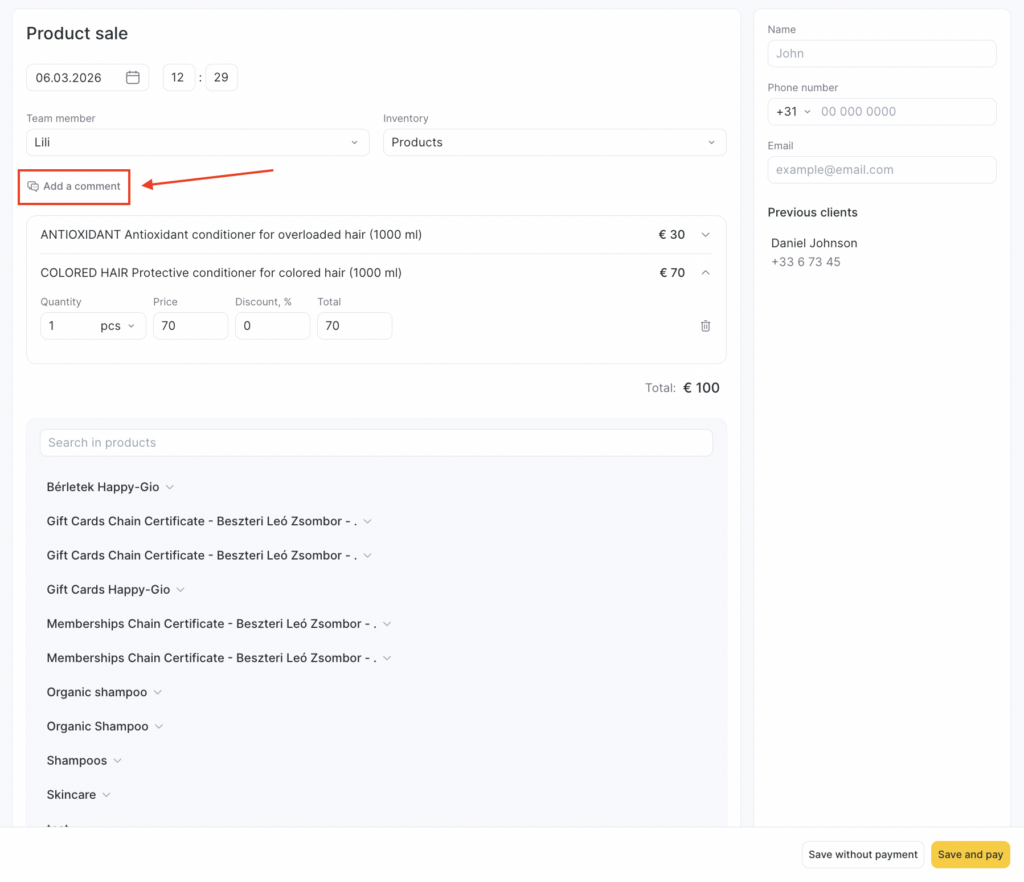Click Save and pay button

click(x=970, y=855)
